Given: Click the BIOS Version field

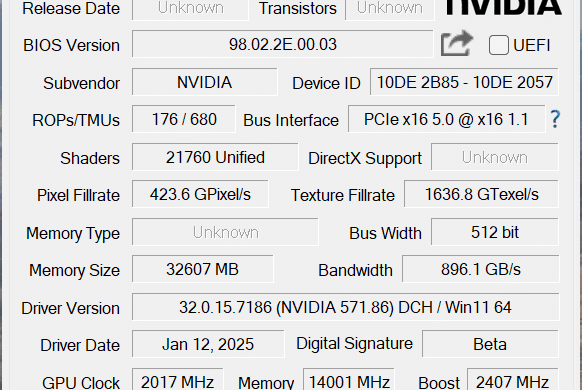Looking at the screenshot, I should (282, 44).
